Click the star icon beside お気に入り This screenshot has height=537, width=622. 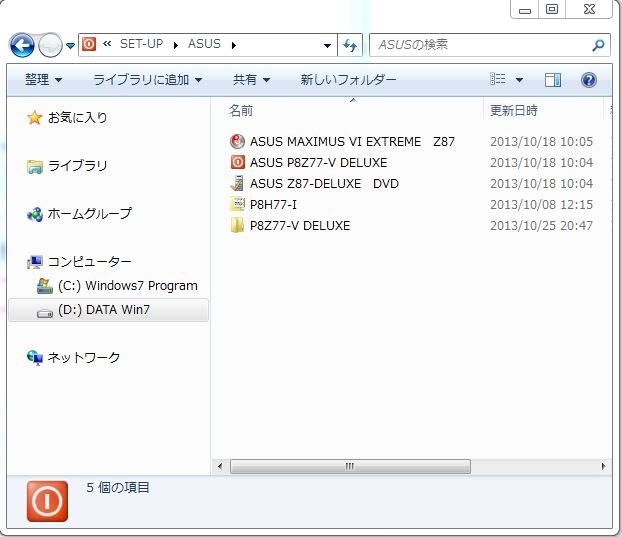(35, 118)
